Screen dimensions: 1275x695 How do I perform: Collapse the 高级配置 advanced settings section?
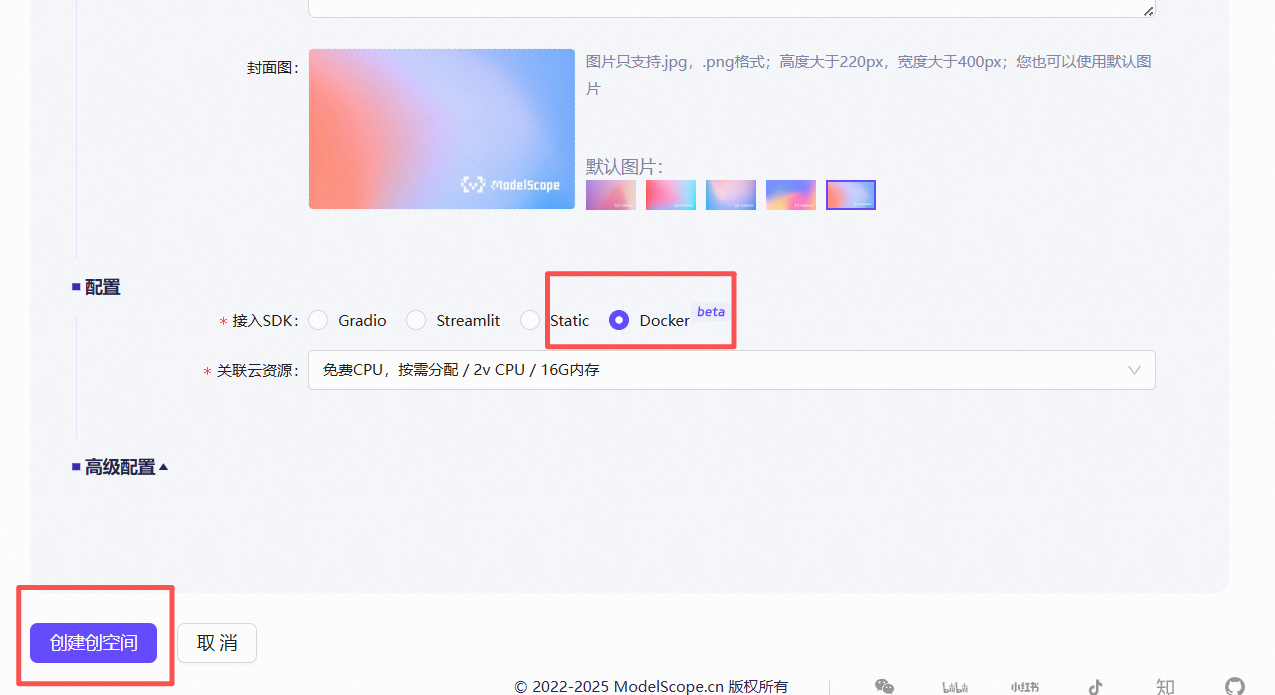[x=118, y=466]
